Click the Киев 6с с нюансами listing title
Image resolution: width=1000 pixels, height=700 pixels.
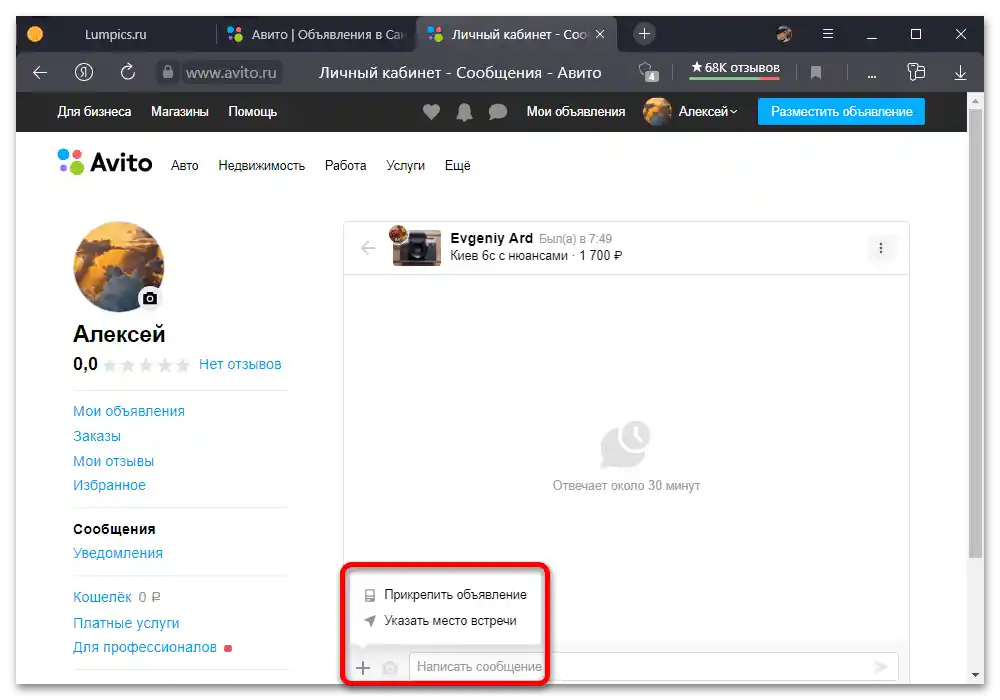(x=509, y=256)
